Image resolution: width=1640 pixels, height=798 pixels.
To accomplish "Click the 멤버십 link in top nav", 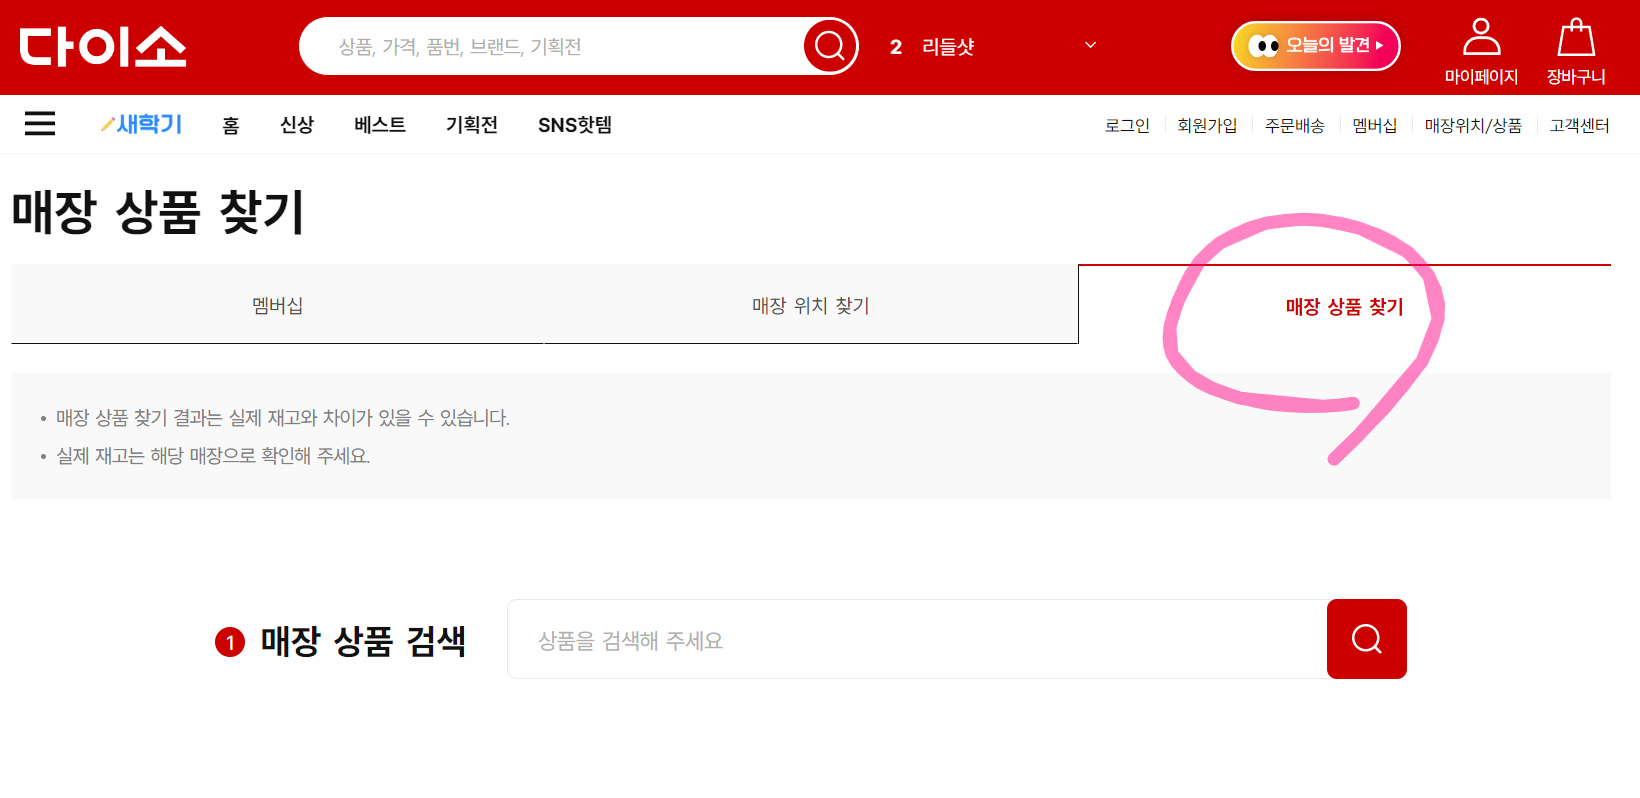I will click(x=1375, y=125).
